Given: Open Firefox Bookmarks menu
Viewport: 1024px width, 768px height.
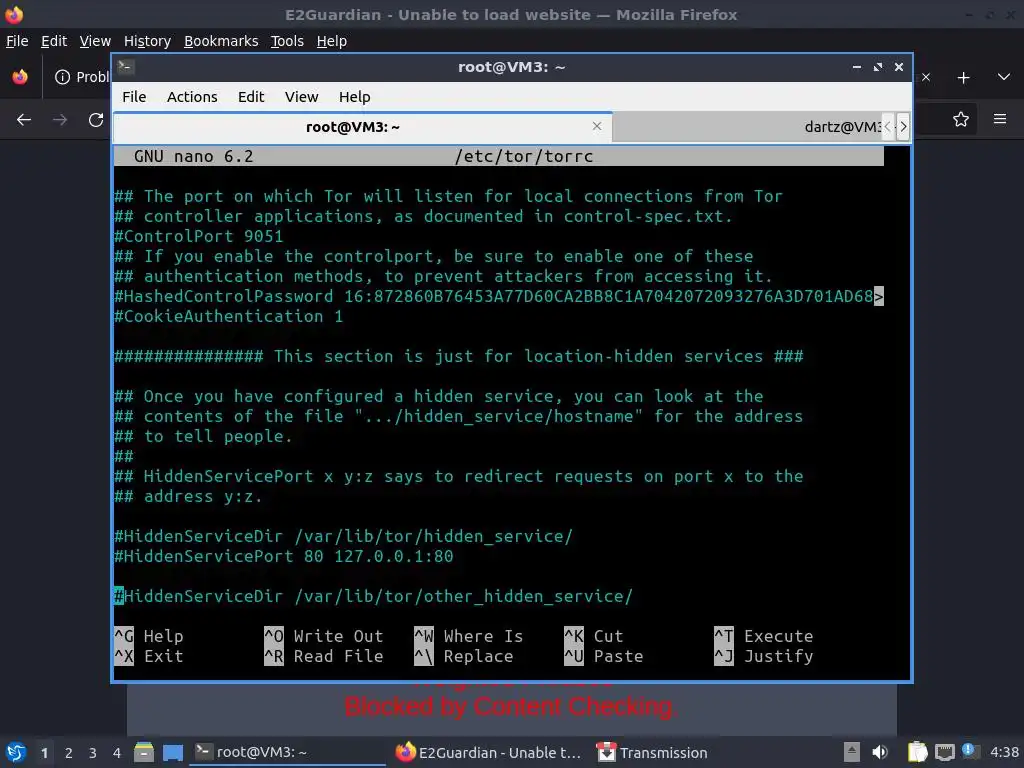Looking at the screenshot, I should pyautogui.click(x=221, y=41).
